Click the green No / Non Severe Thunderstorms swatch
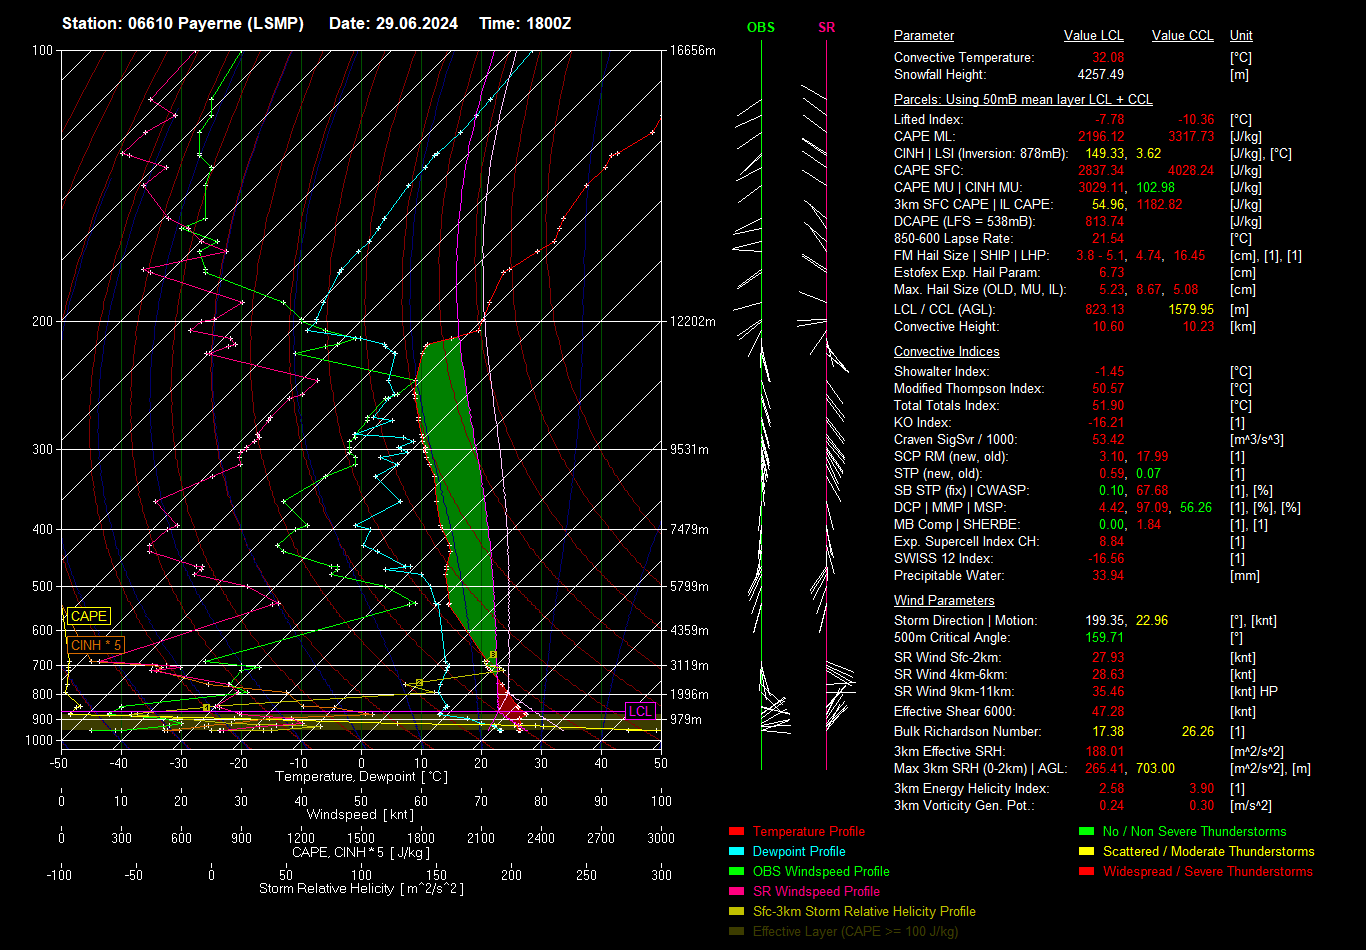The width and height of the screenshot is (1366, 950). [x=1086, y=831]
